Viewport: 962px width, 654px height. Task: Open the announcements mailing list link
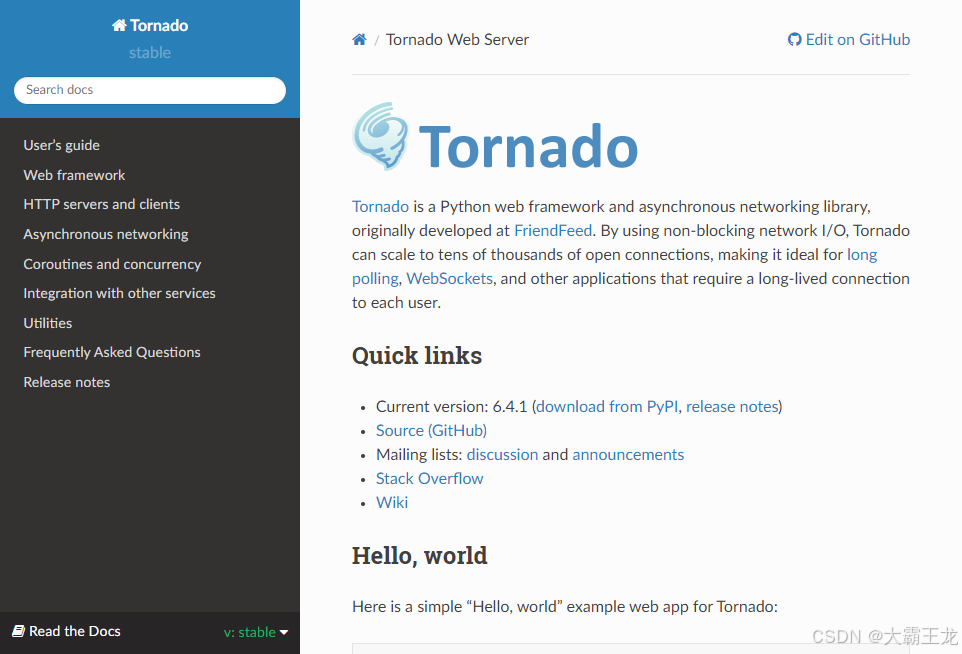(628, 455)
